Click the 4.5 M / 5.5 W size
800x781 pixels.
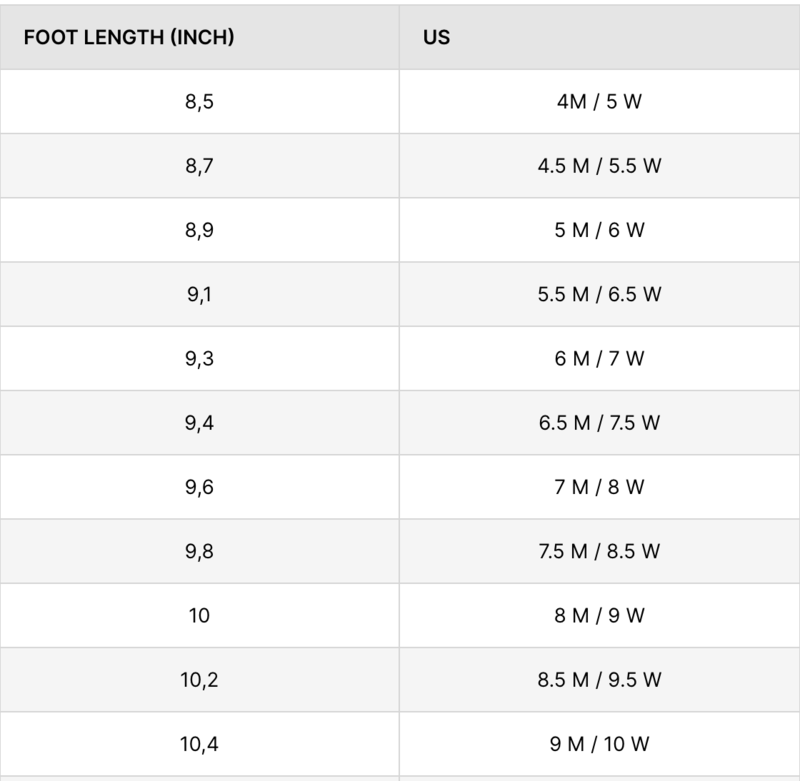coord(599,166)
